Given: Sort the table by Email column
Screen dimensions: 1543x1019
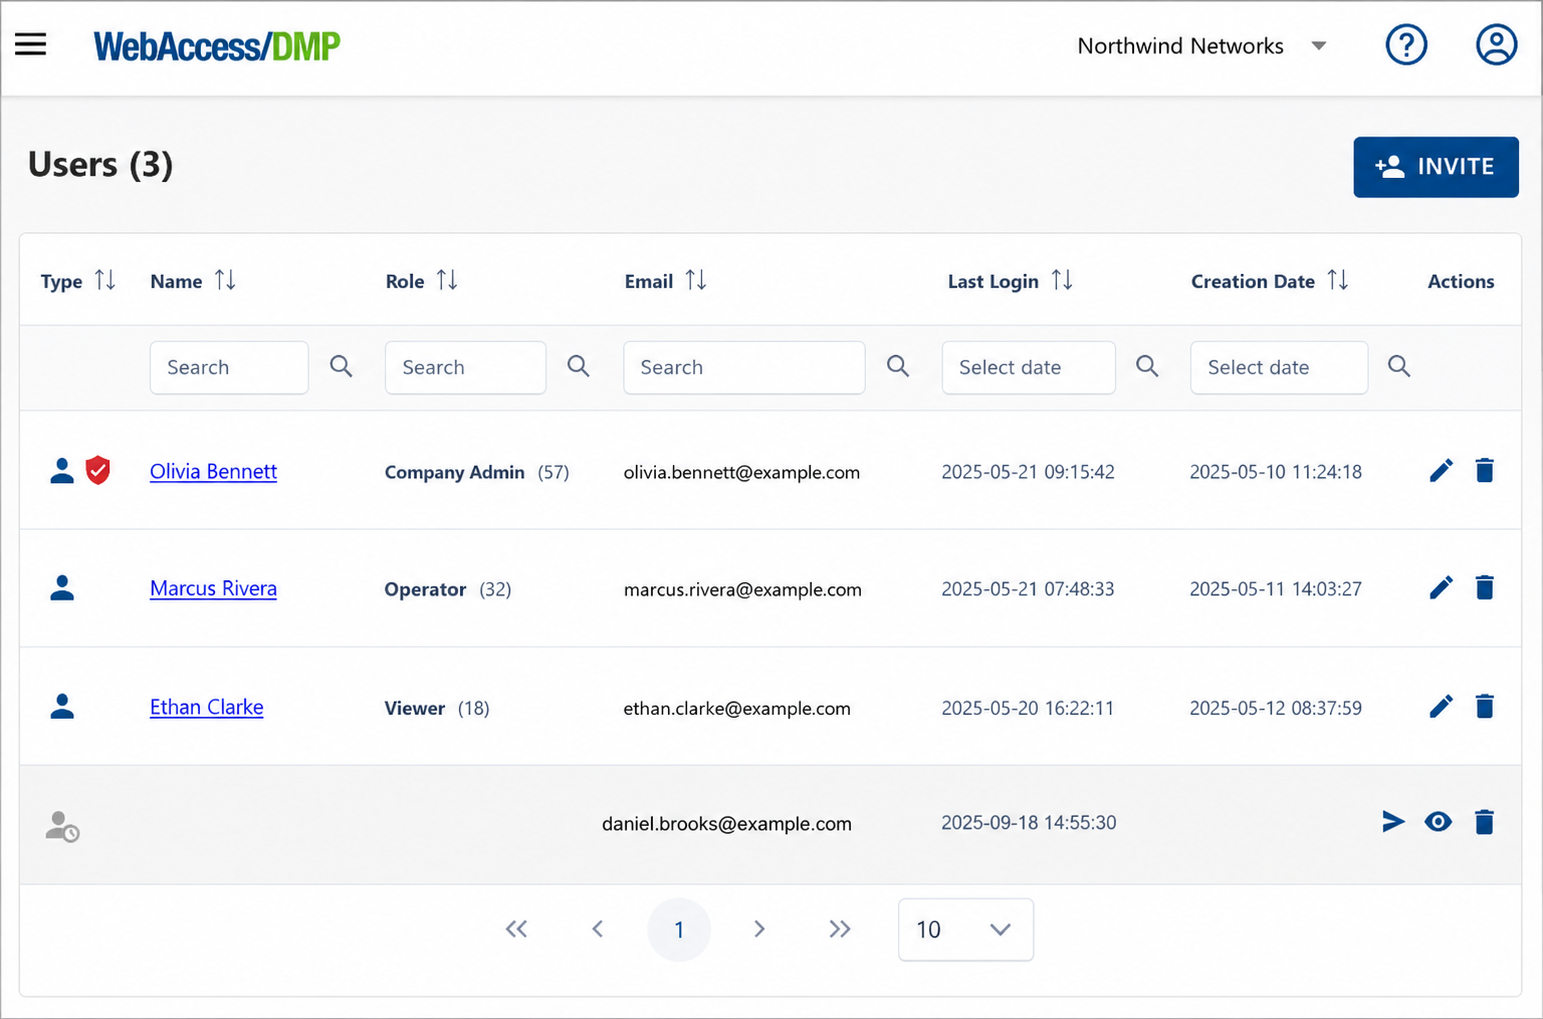Looking at the screenshot, I should click(696, 281).
